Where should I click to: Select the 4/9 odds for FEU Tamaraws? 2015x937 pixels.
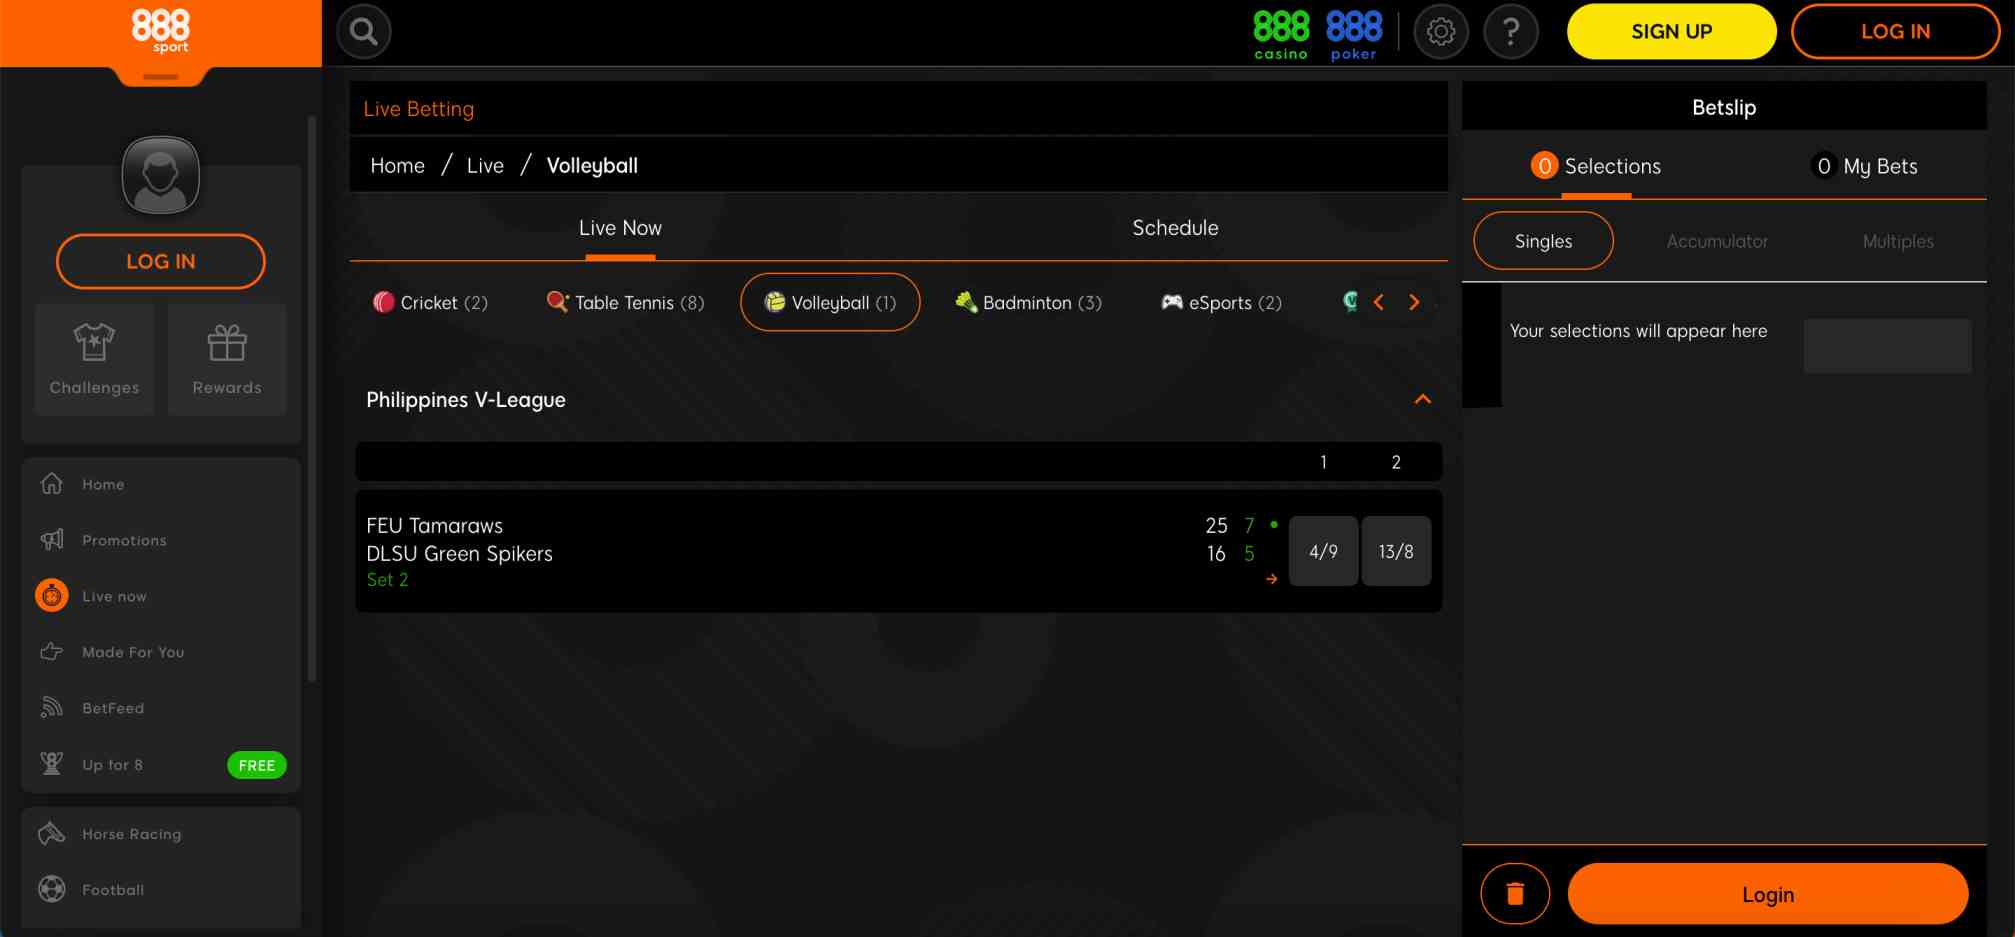click(1323, 550)
